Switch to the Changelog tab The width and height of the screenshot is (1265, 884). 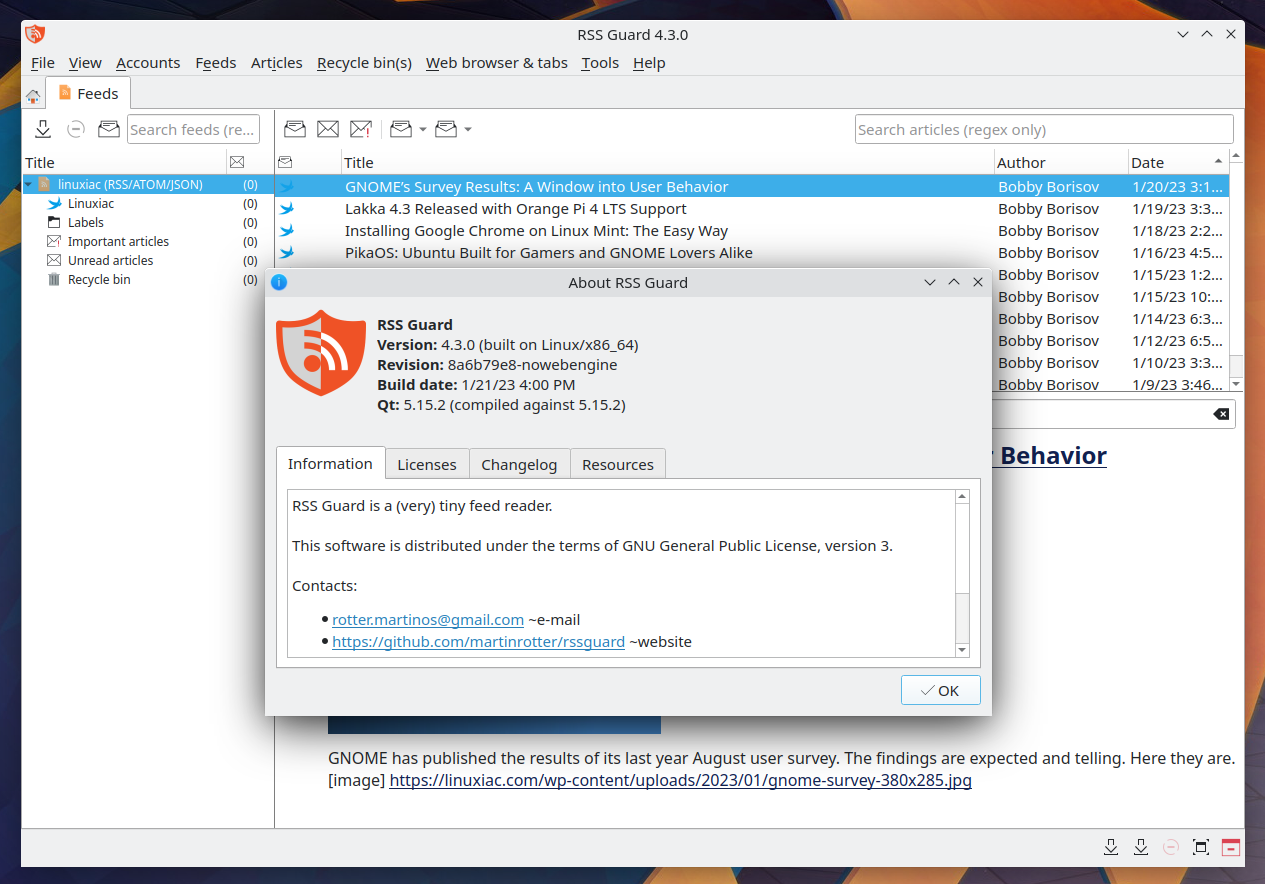(519, 464)
